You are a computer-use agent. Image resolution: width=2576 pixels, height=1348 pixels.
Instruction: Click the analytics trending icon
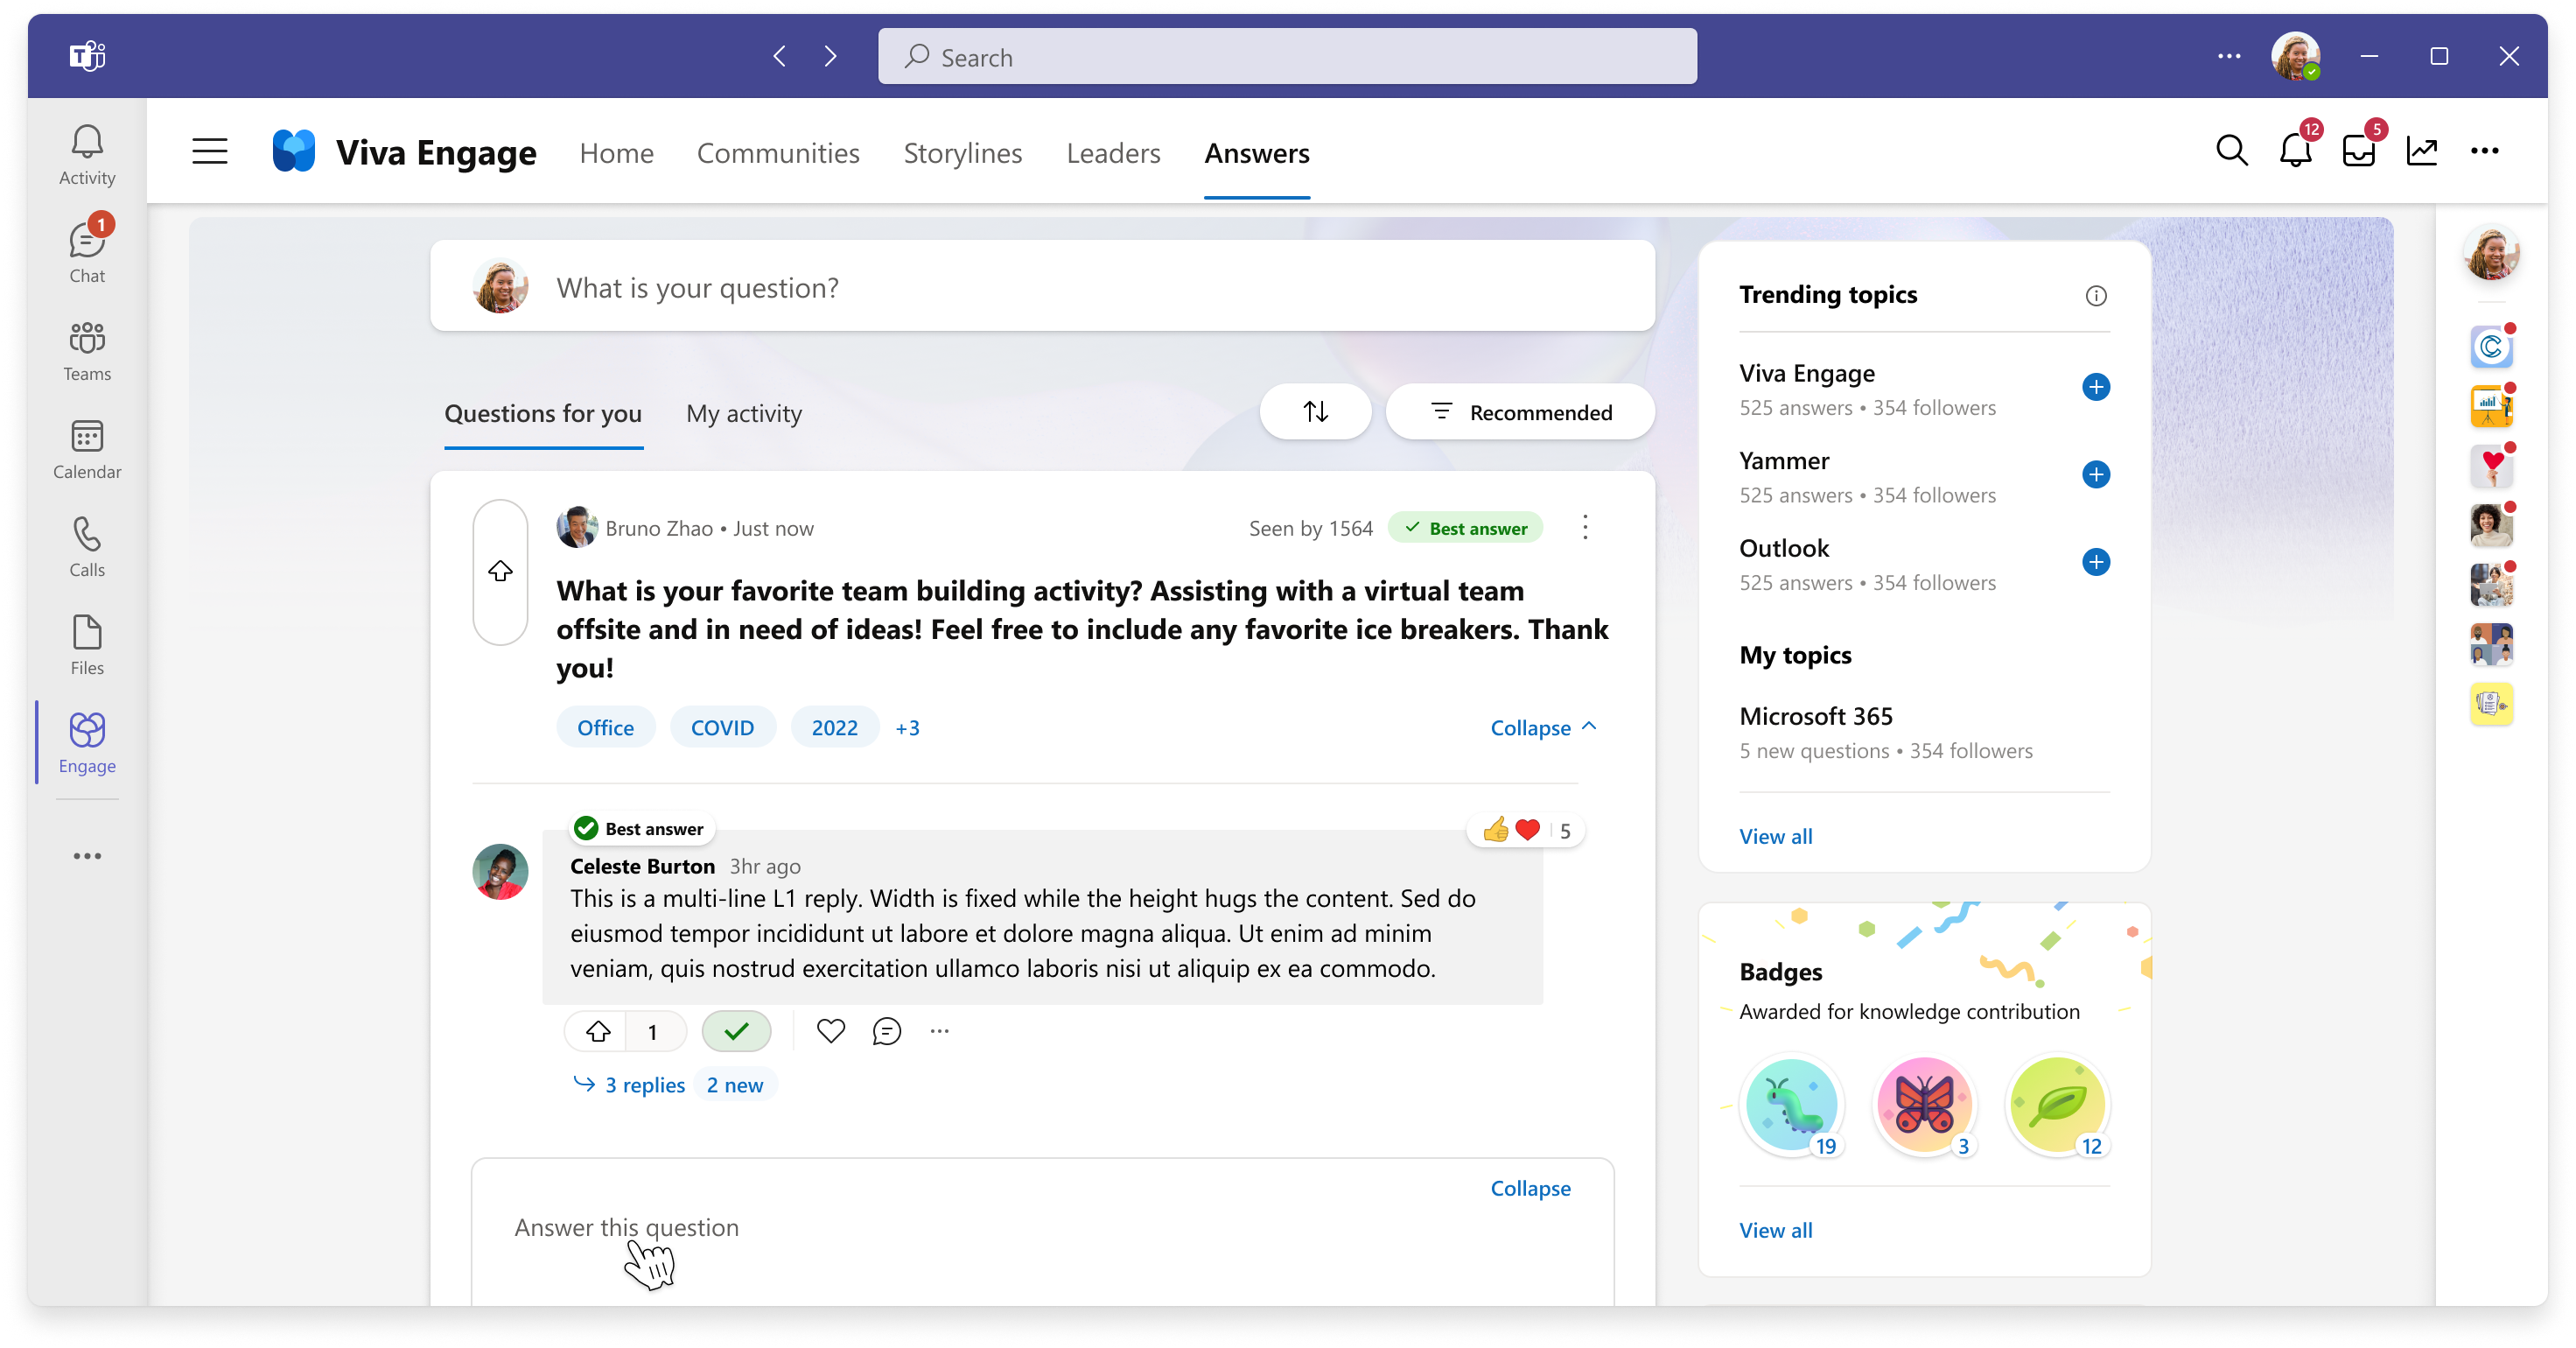coord(2421,151)
